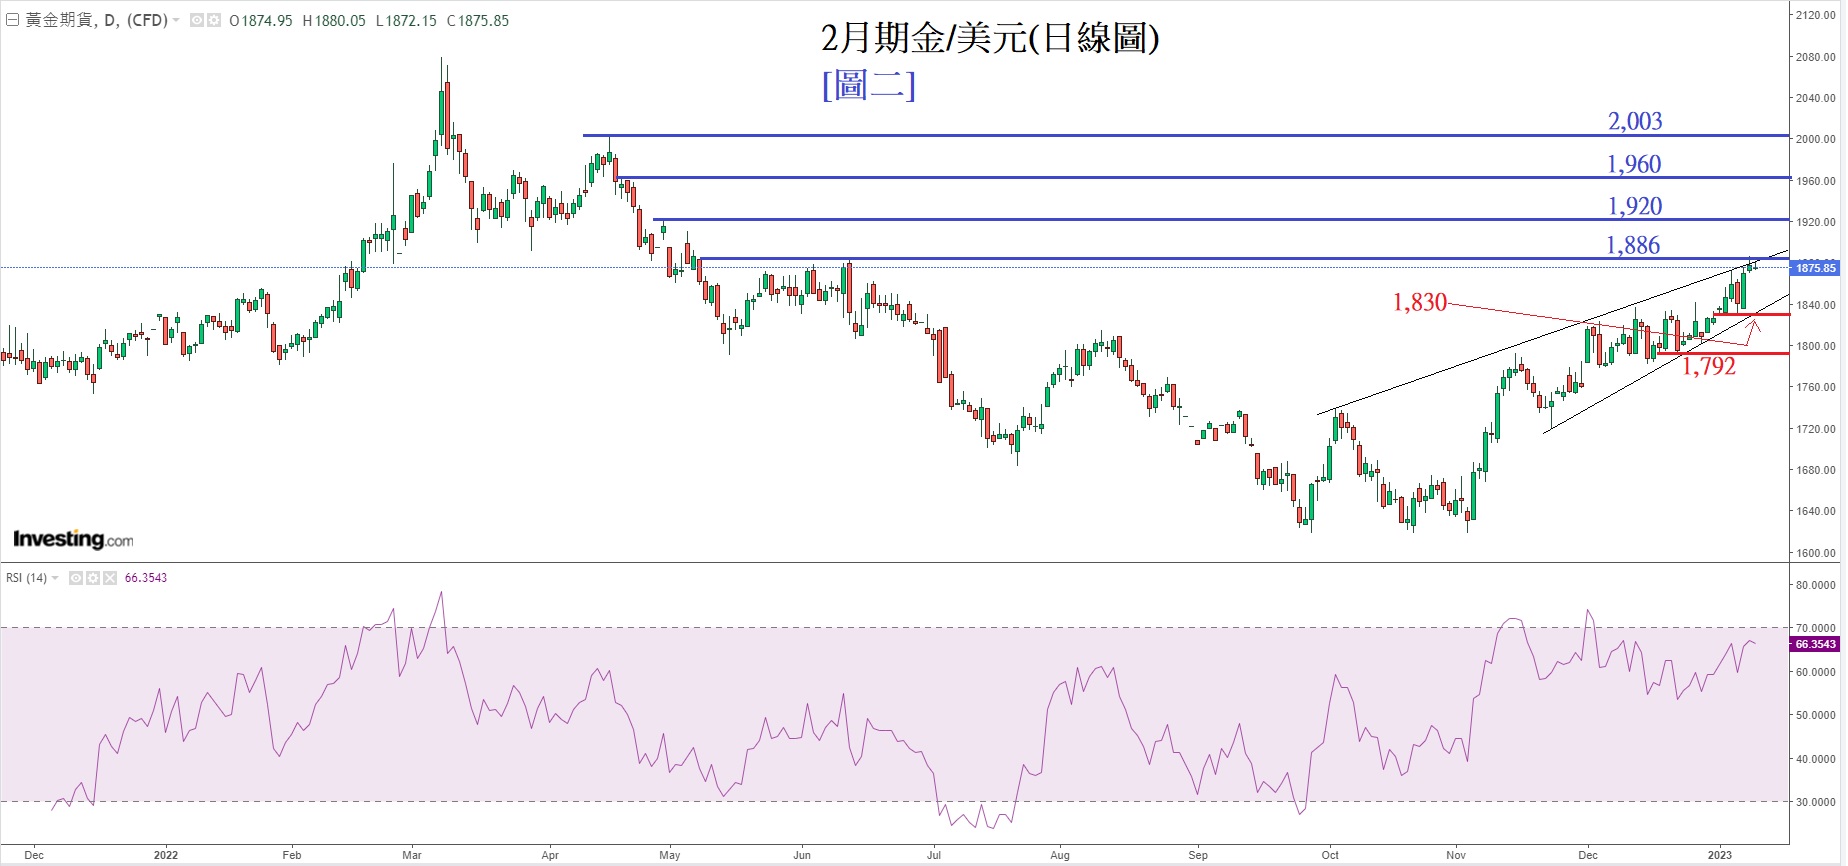Image resolution: width=1848 pixels, height=866 pixels.
Task: Click the 66.3543 RSI value tag
Action: click(x=1815, y=644)
